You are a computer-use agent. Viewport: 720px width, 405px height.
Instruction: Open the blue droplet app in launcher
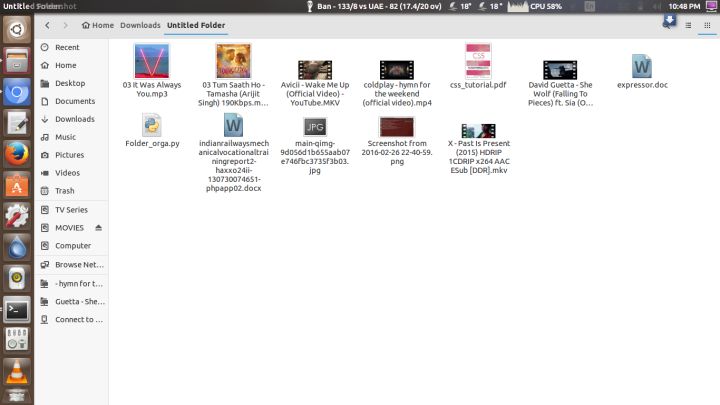(17, 248)
